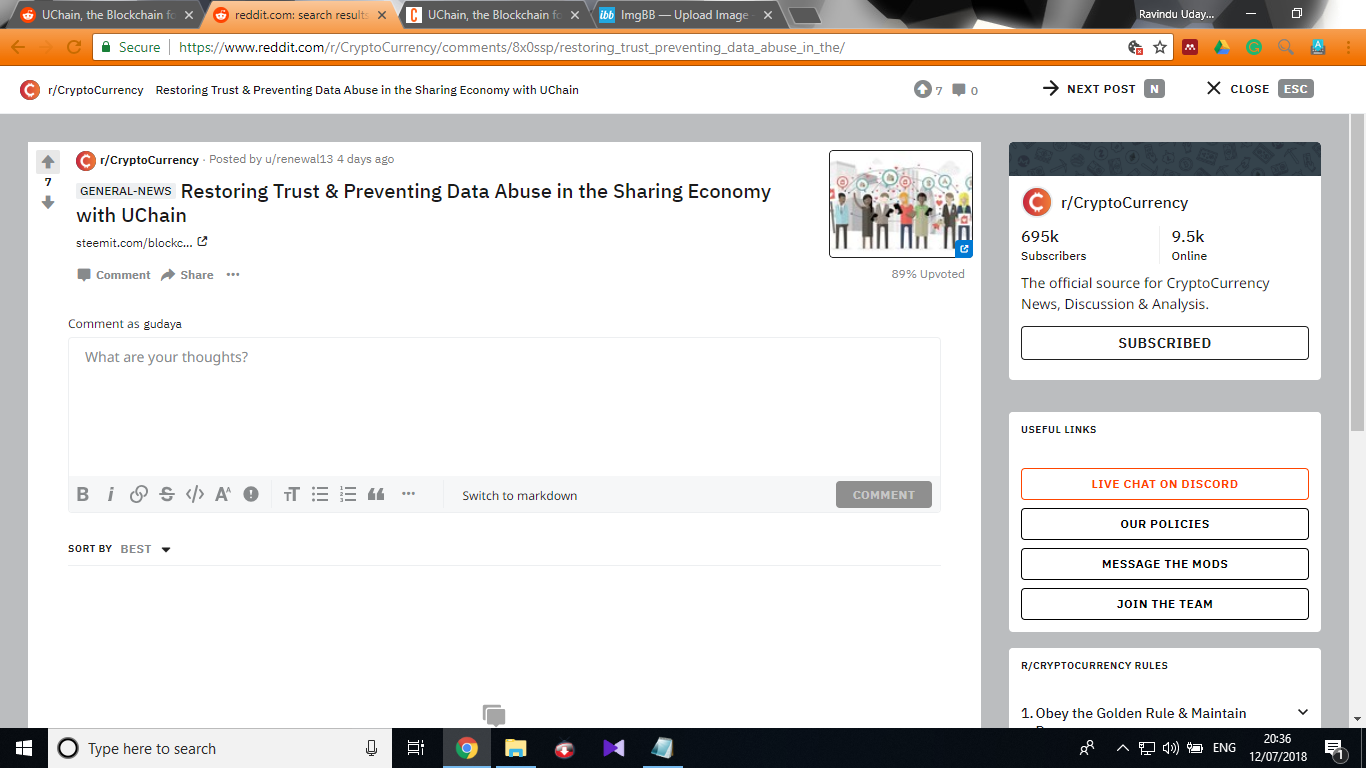This screenshot has width=1366, height=768.
Task: Toggle the SUBSCRIBED button for r/CryptoCurrency
Action: tap(1164, 343)
